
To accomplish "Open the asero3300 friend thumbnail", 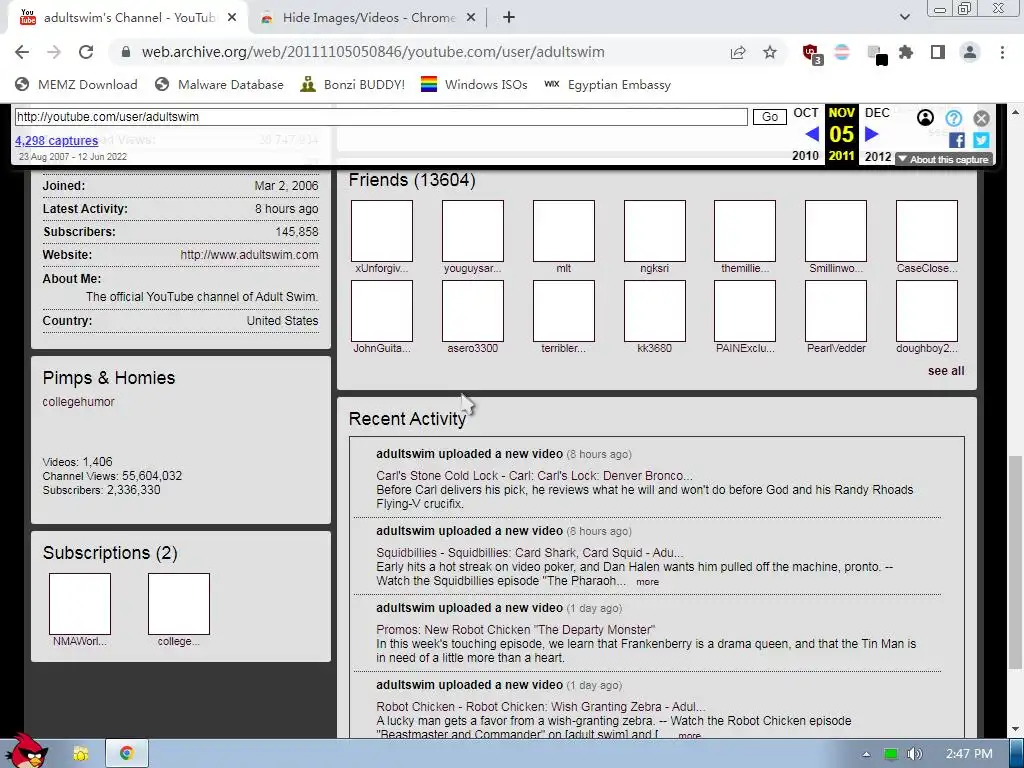I will point(473,311).
